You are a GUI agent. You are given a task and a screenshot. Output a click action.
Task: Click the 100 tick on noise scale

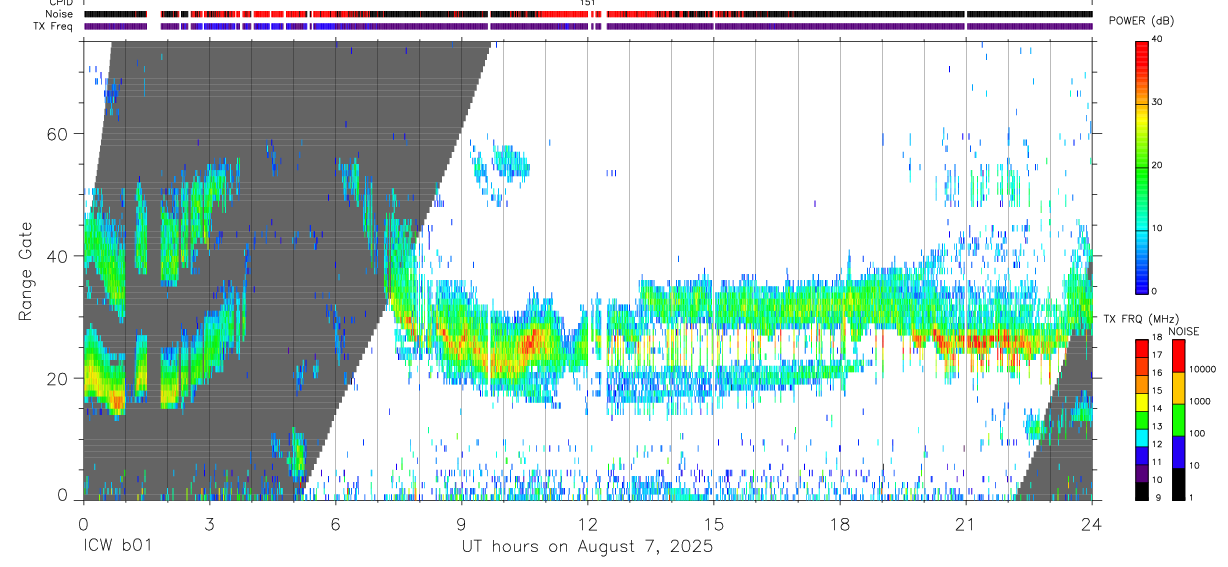pyautogui.click(x=1198, y=433)
